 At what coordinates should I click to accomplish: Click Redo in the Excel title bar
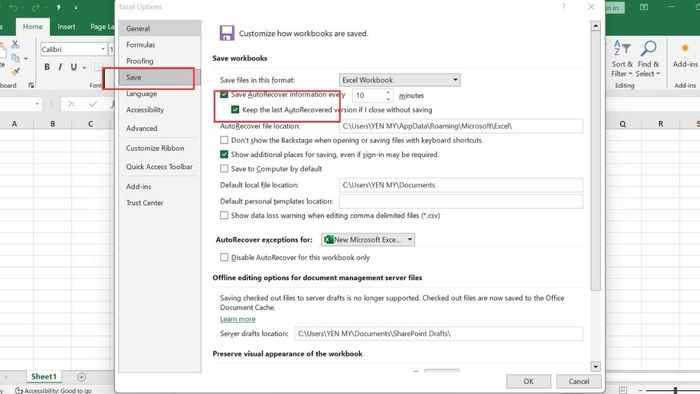[x=36, y=8]
